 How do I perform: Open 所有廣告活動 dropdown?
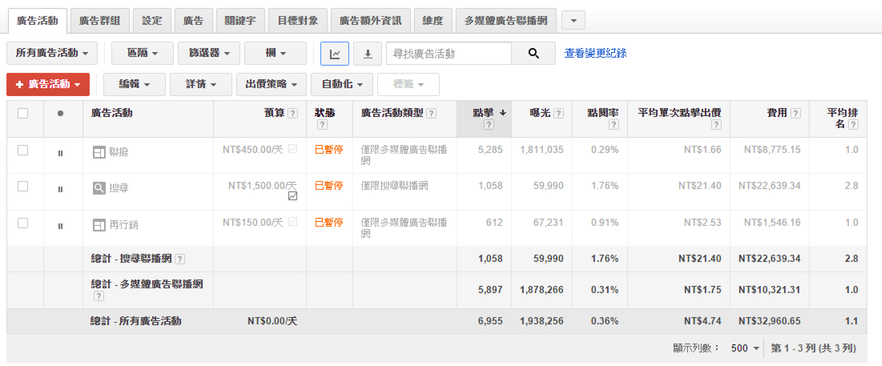pos(52,53)
